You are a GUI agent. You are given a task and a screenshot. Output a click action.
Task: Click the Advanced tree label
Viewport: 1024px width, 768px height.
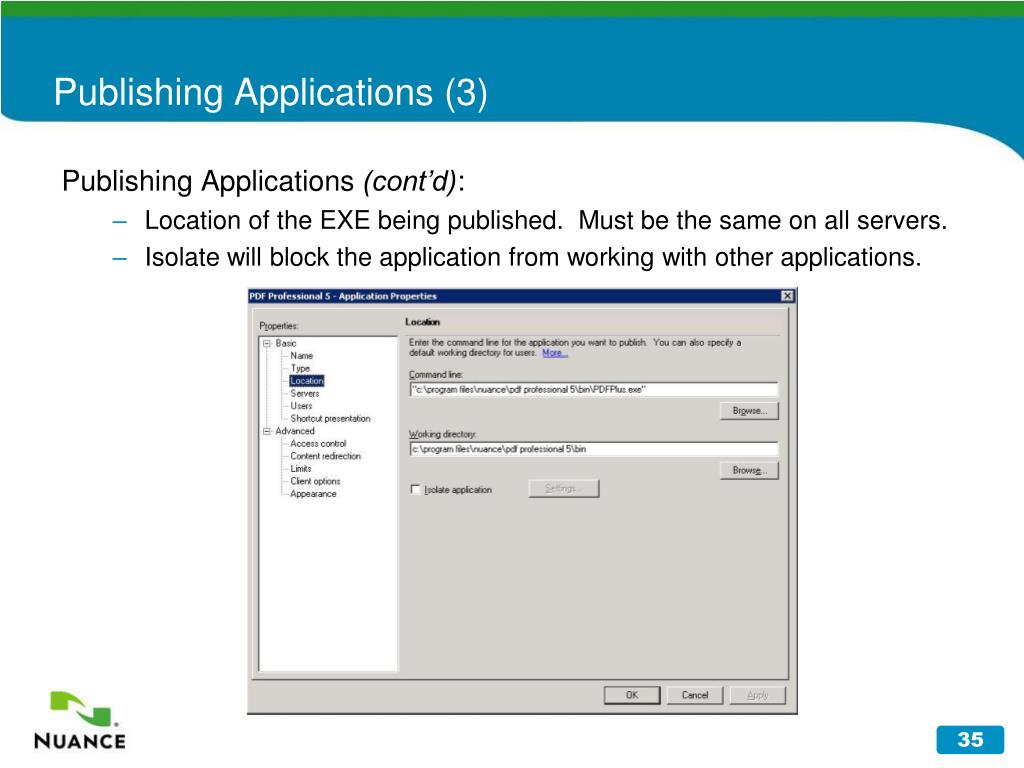pyautogui.click(x=295, y=431)
